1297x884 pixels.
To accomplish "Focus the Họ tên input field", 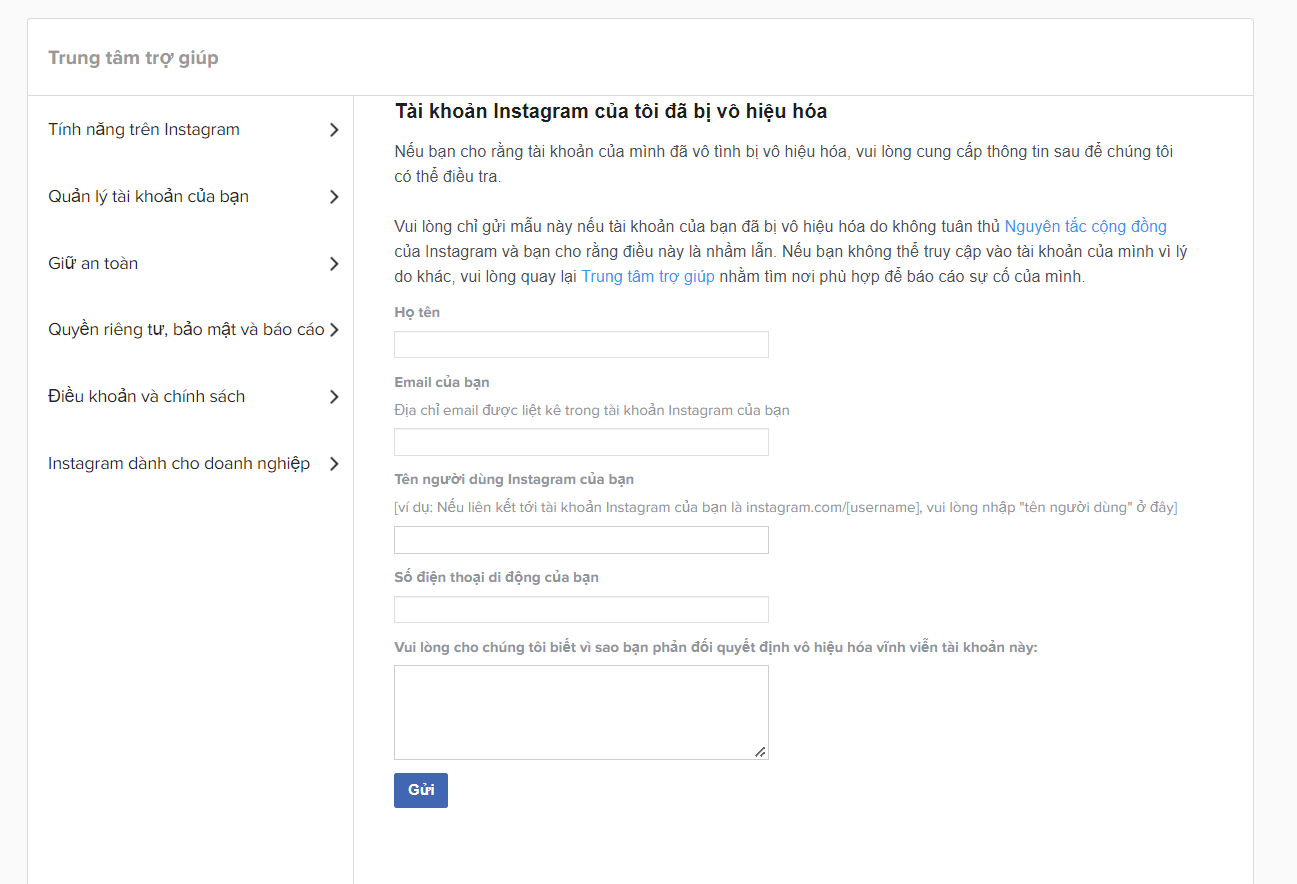I will [581, 345].
